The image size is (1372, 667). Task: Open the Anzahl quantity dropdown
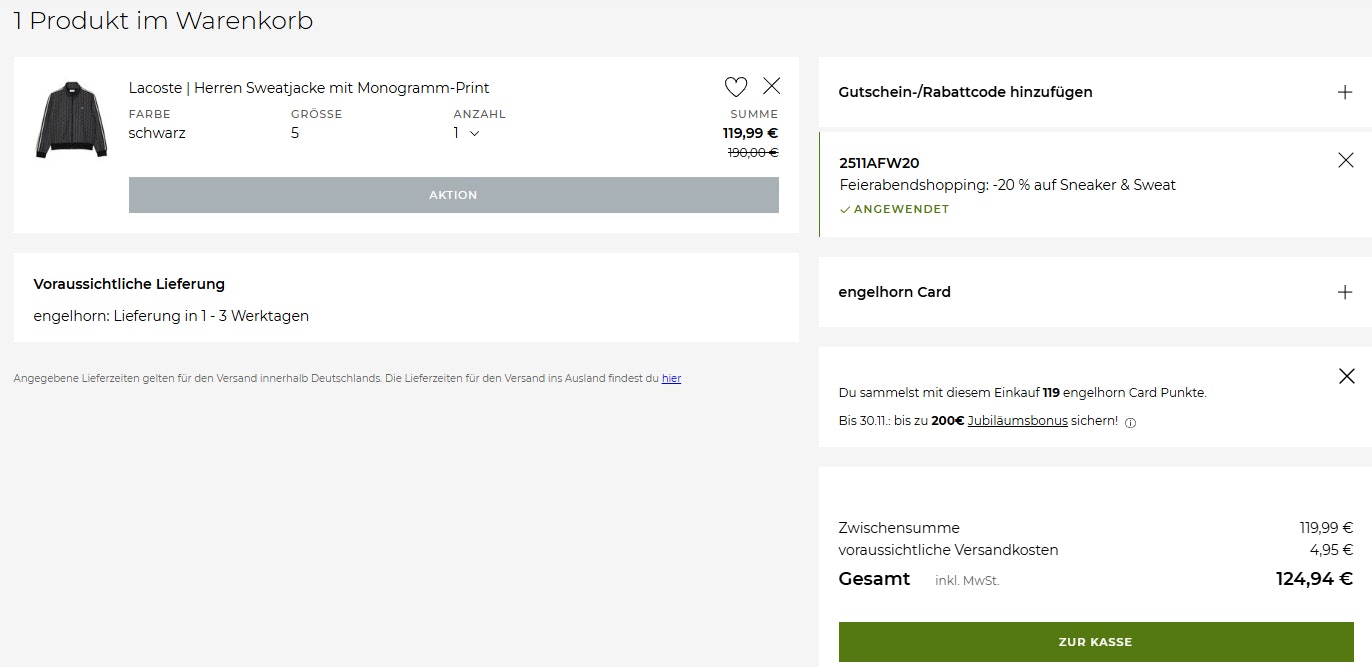coord(466,133)
